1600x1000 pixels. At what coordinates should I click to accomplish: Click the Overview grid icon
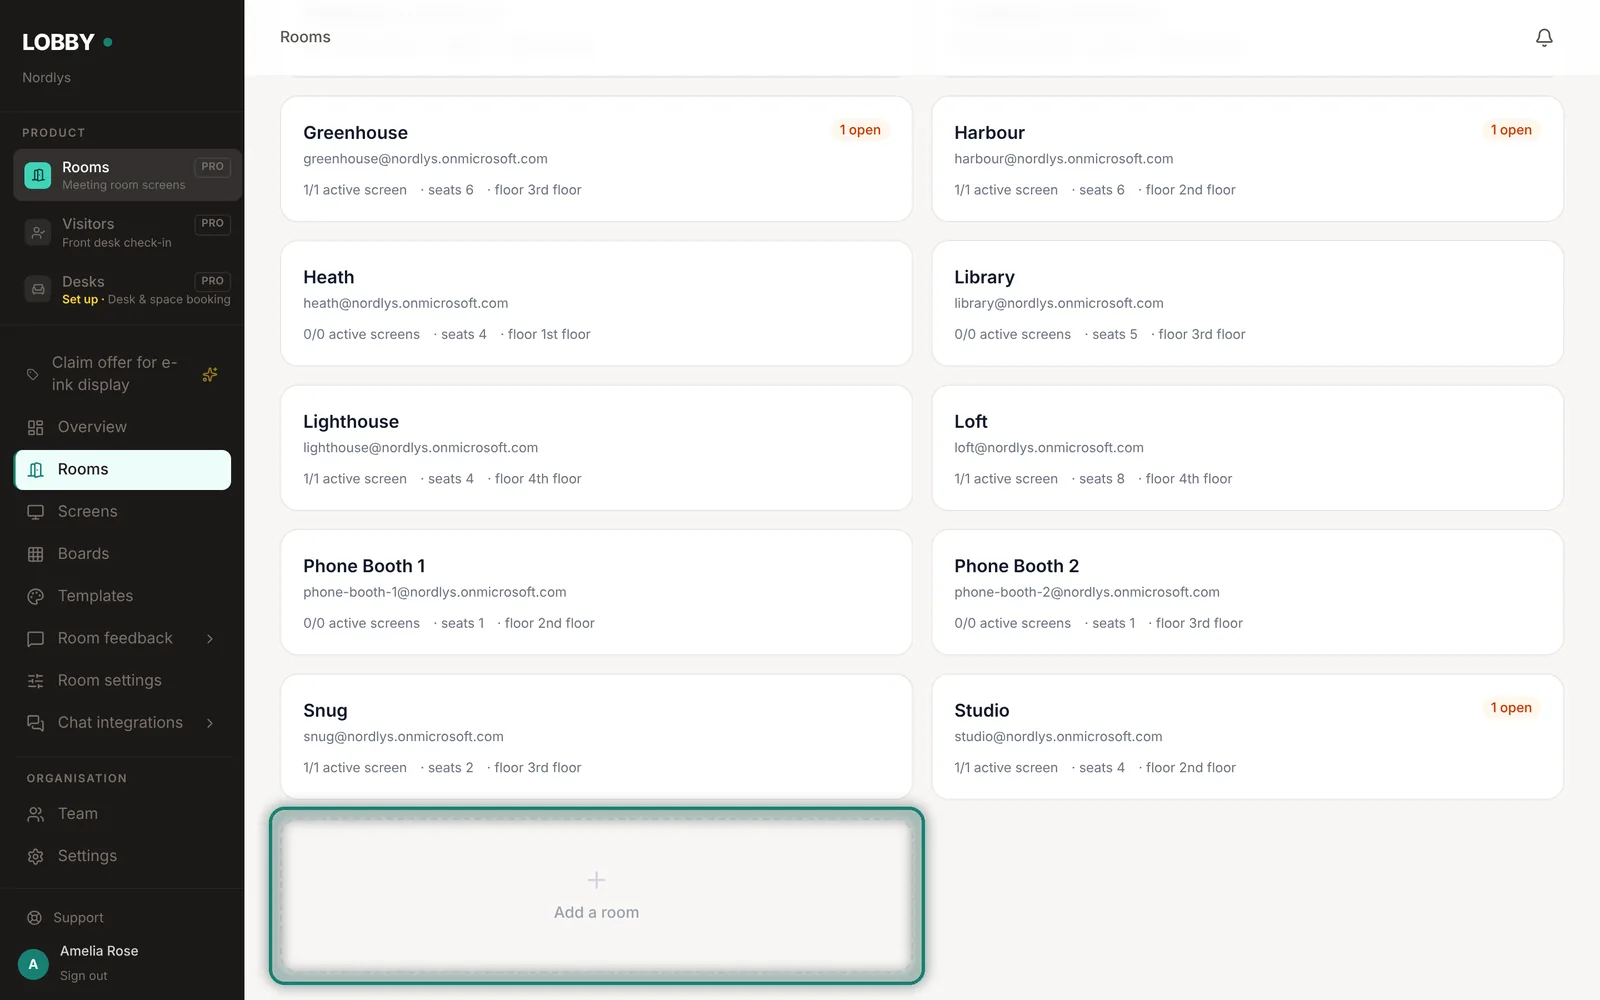coord(36,428)
